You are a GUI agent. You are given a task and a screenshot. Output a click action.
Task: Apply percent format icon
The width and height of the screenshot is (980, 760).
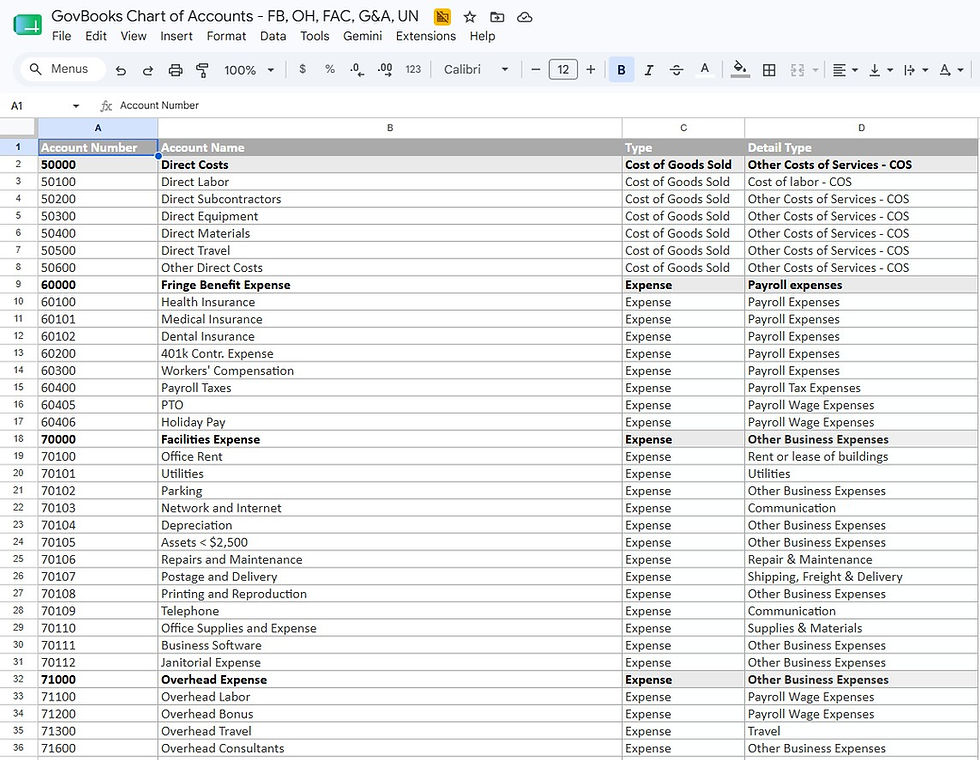(330, 69)
